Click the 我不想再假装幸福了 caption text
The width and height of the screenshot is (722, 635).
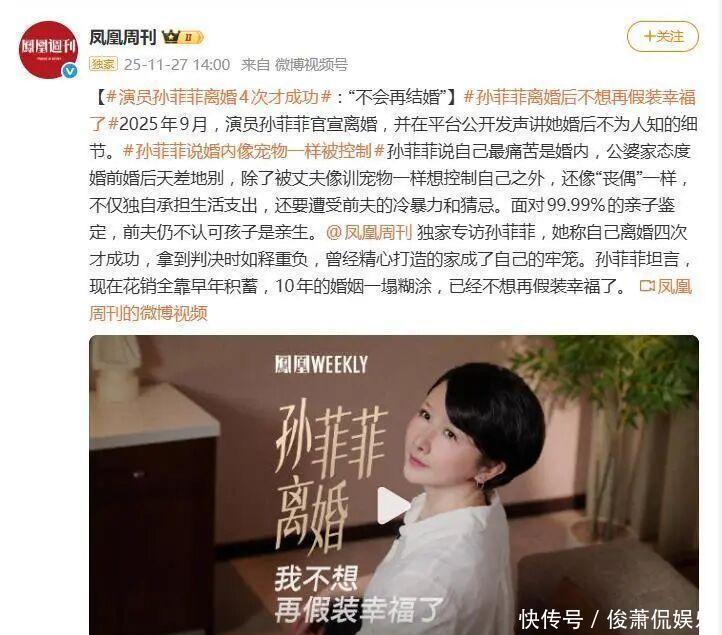357,594
